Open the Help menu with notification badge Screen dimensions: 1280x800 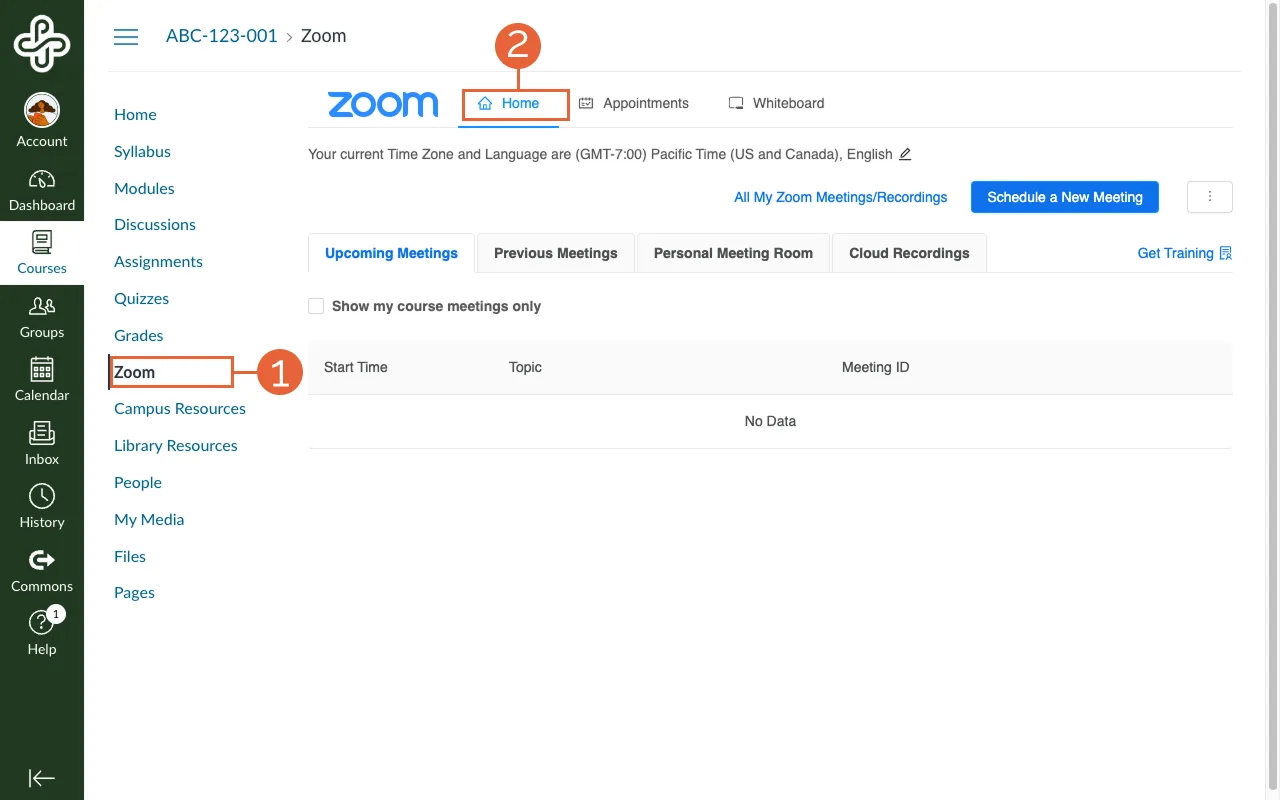pyautogui.click(x=42, y=634)
